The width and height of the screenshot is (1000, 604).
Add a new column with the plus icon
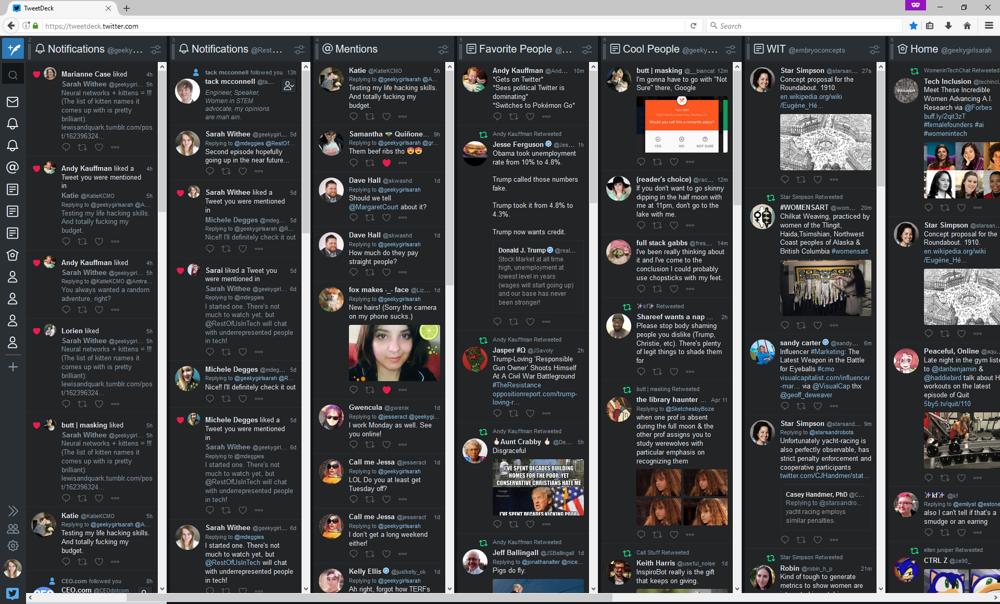coord(13,367)
